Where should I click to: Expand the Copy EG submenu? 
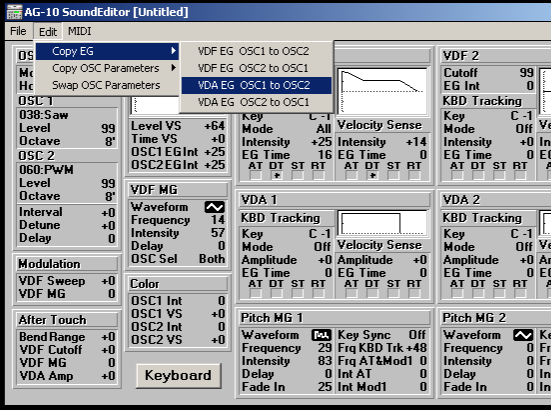107,51
